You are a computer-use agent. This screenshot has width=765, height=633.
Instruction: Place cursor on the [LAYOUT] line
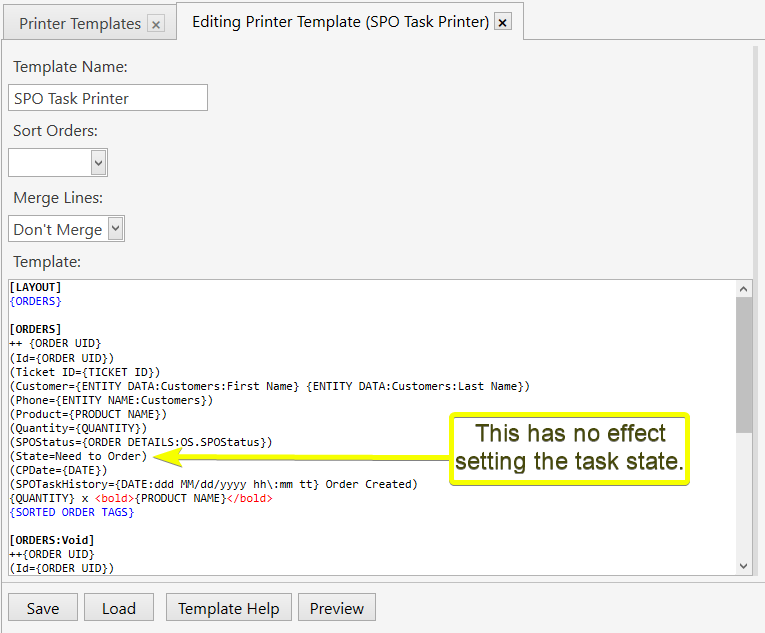pos(35,287)
